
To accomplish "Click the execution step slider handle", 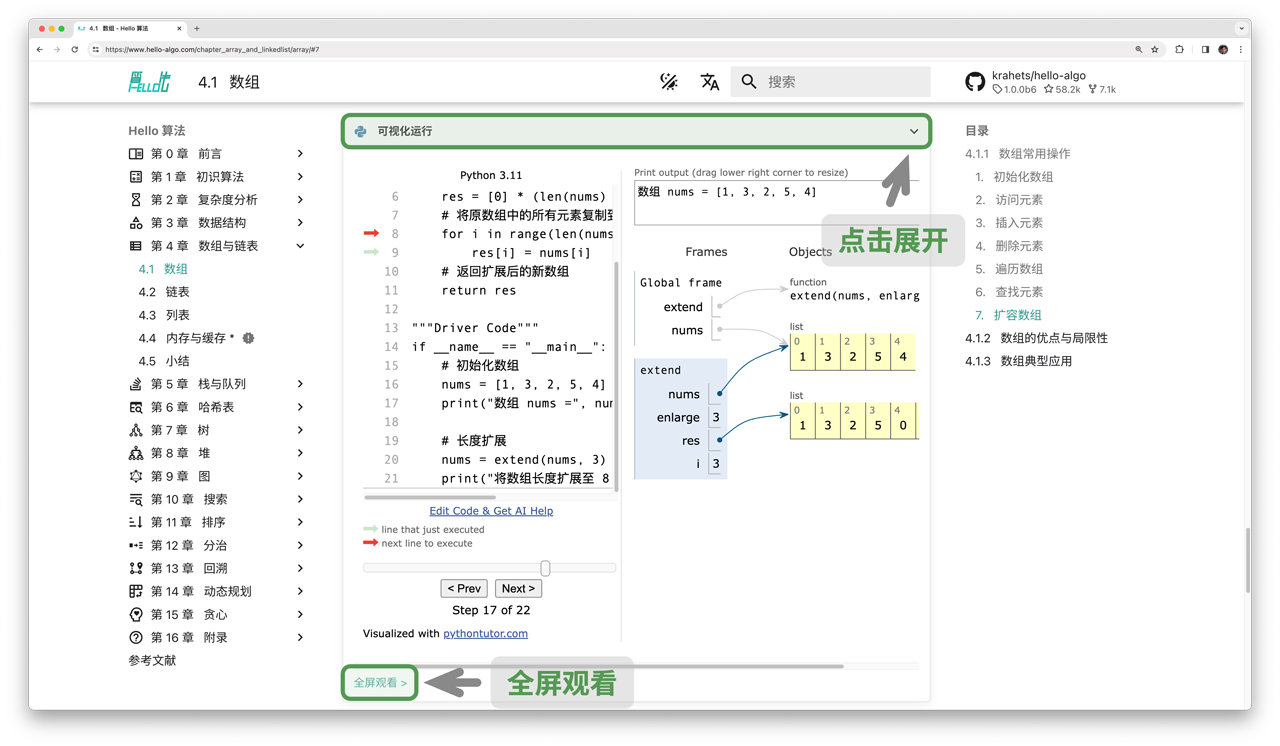I will 545,568.
